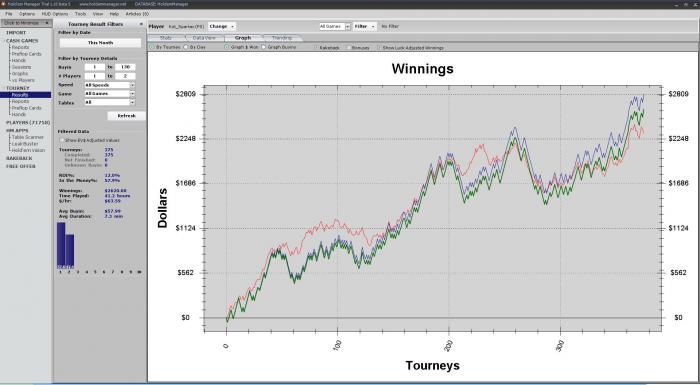The width and height of the screenshot is (700, 385).
Task: Click the Tourneys x-axis label
Action: point(432,365)
